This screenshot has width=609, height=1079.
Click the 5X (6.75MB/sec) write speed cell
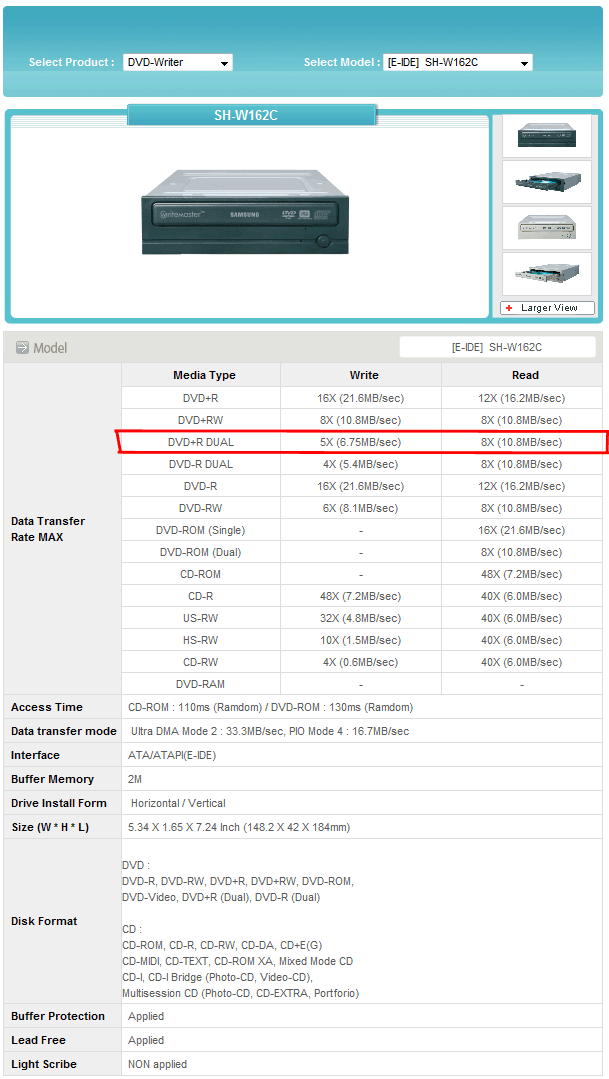pyautogui.click(x=361, y=442)
